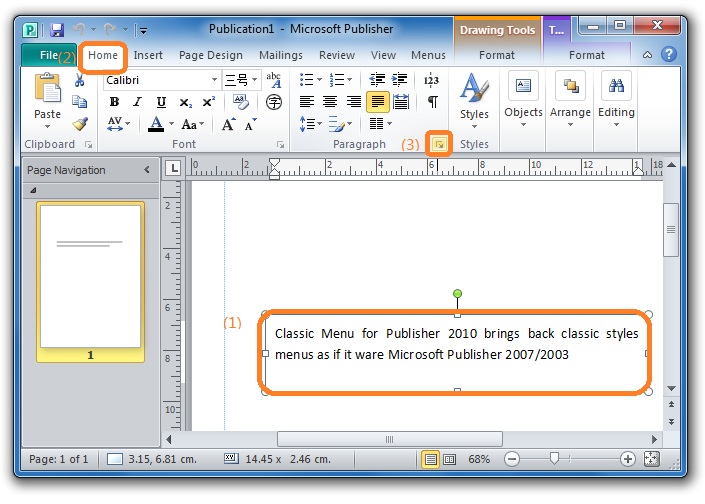Screen dimensions: 705x504
Task: Click the Clear Formatting eraser icon
Action: click(241, 102)
